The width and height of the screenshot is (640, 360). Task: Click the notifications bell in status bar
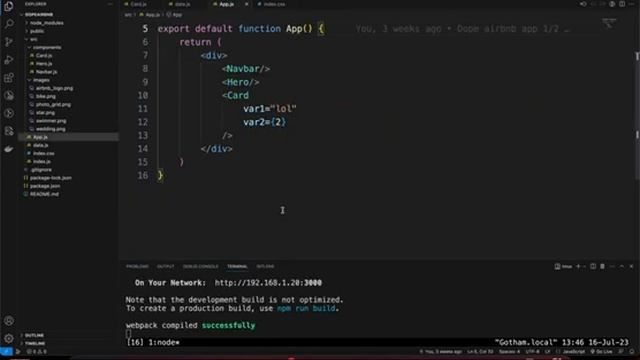tap(632, 351)
